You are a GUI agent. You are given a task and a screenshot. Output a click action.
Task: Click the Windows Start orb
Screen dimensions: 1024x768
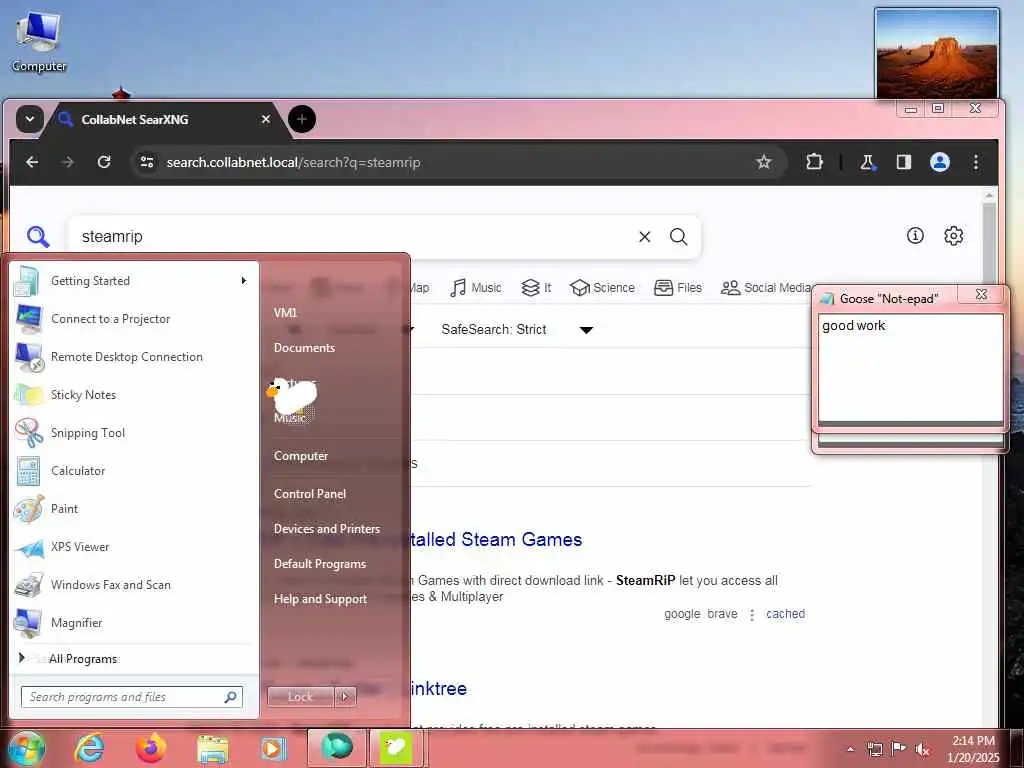(26, 748)
